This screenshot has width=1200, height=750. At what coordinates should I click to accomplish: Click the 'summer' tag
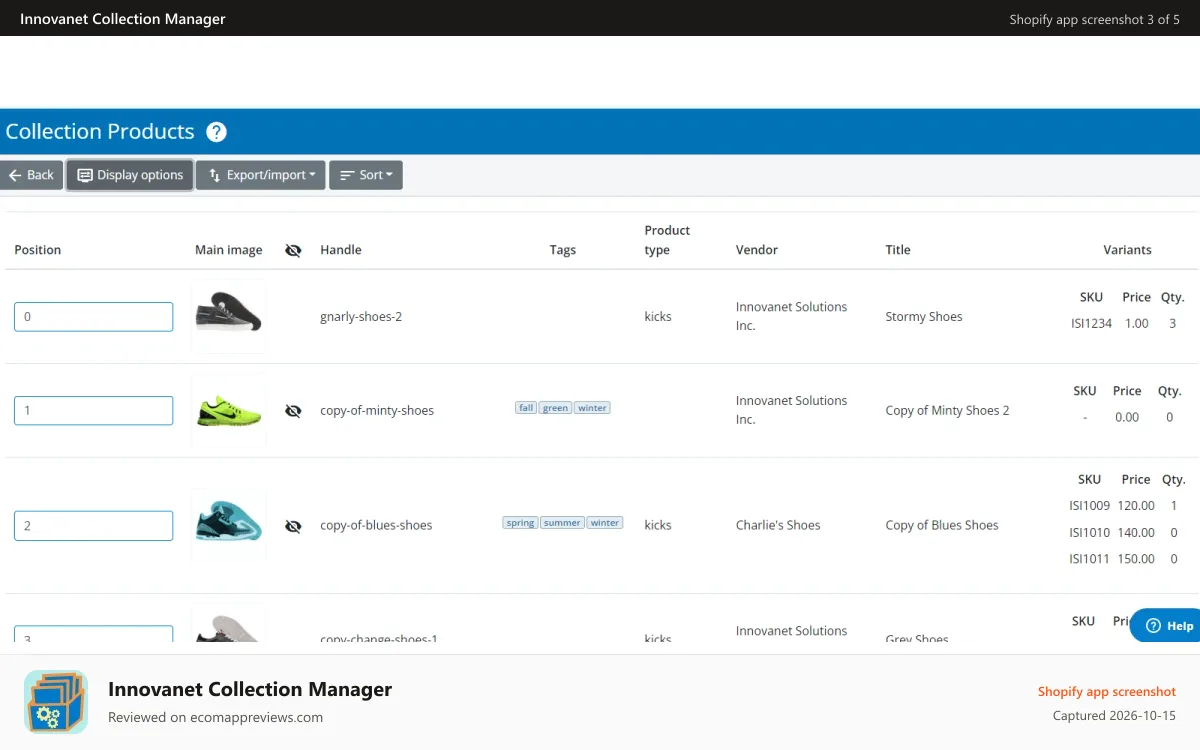pos(562,523)
